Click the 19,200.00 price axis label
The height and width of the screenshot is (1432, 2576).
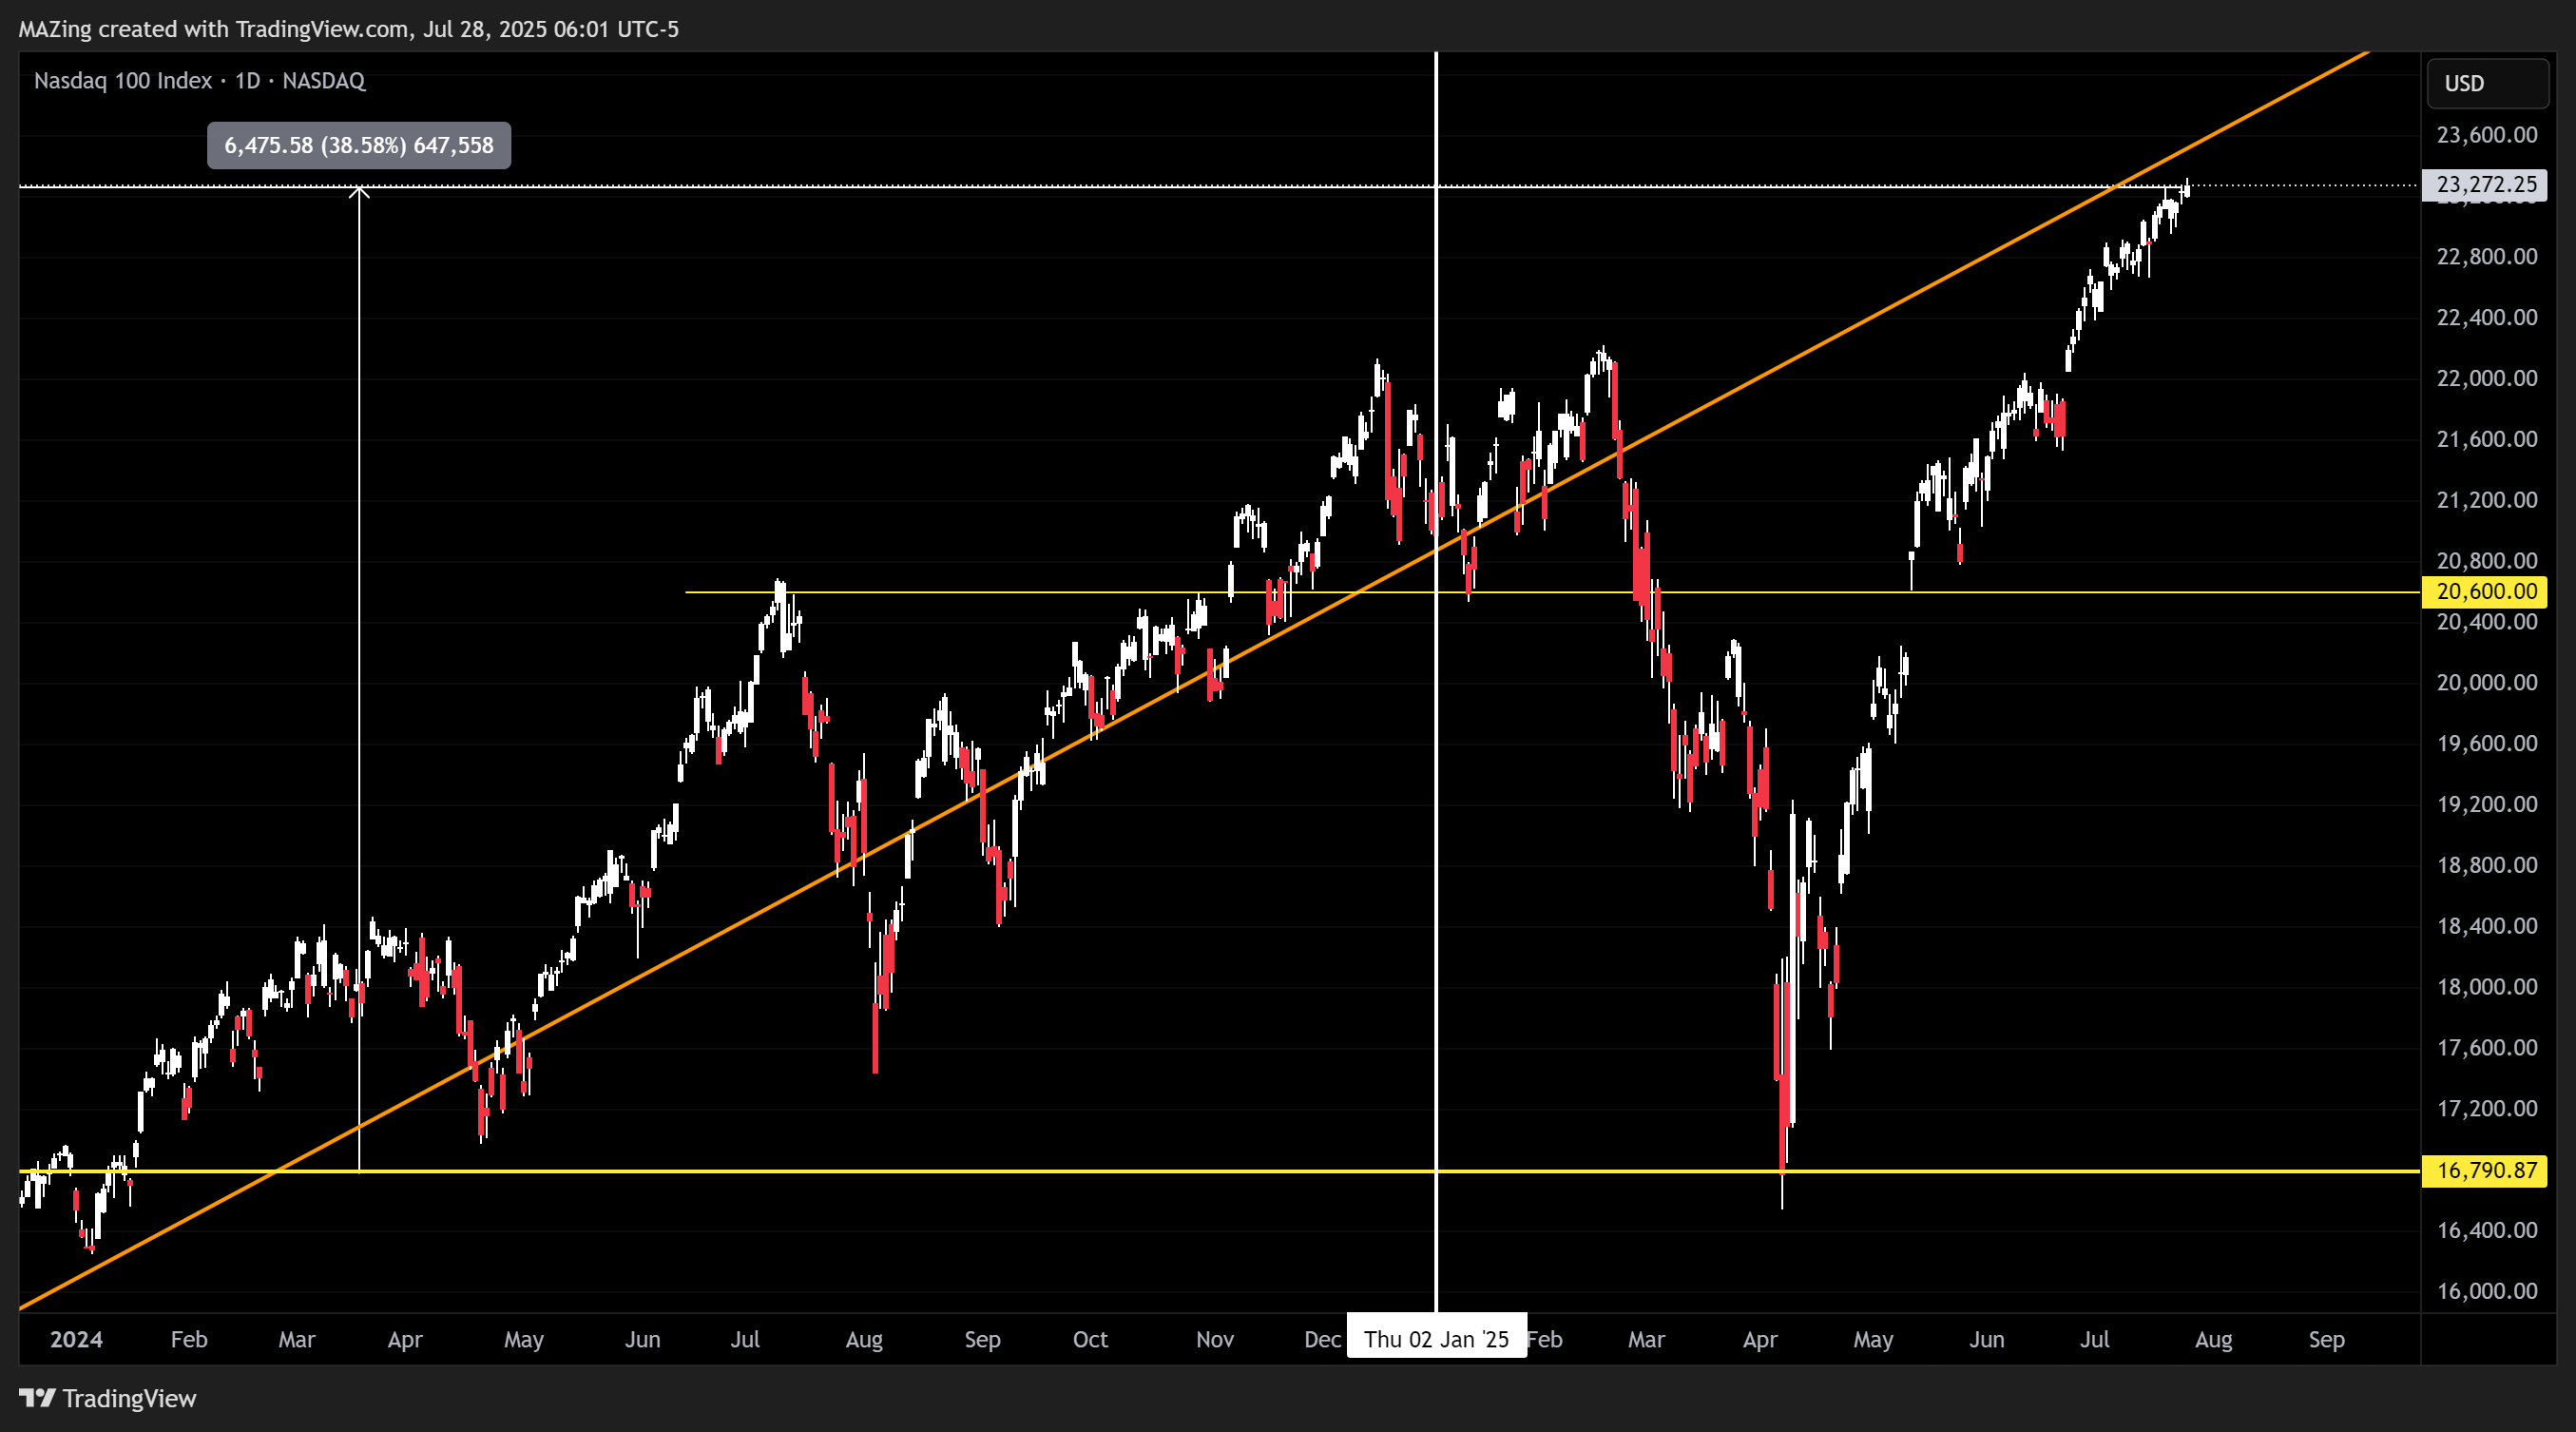(x=2487, y=805)
